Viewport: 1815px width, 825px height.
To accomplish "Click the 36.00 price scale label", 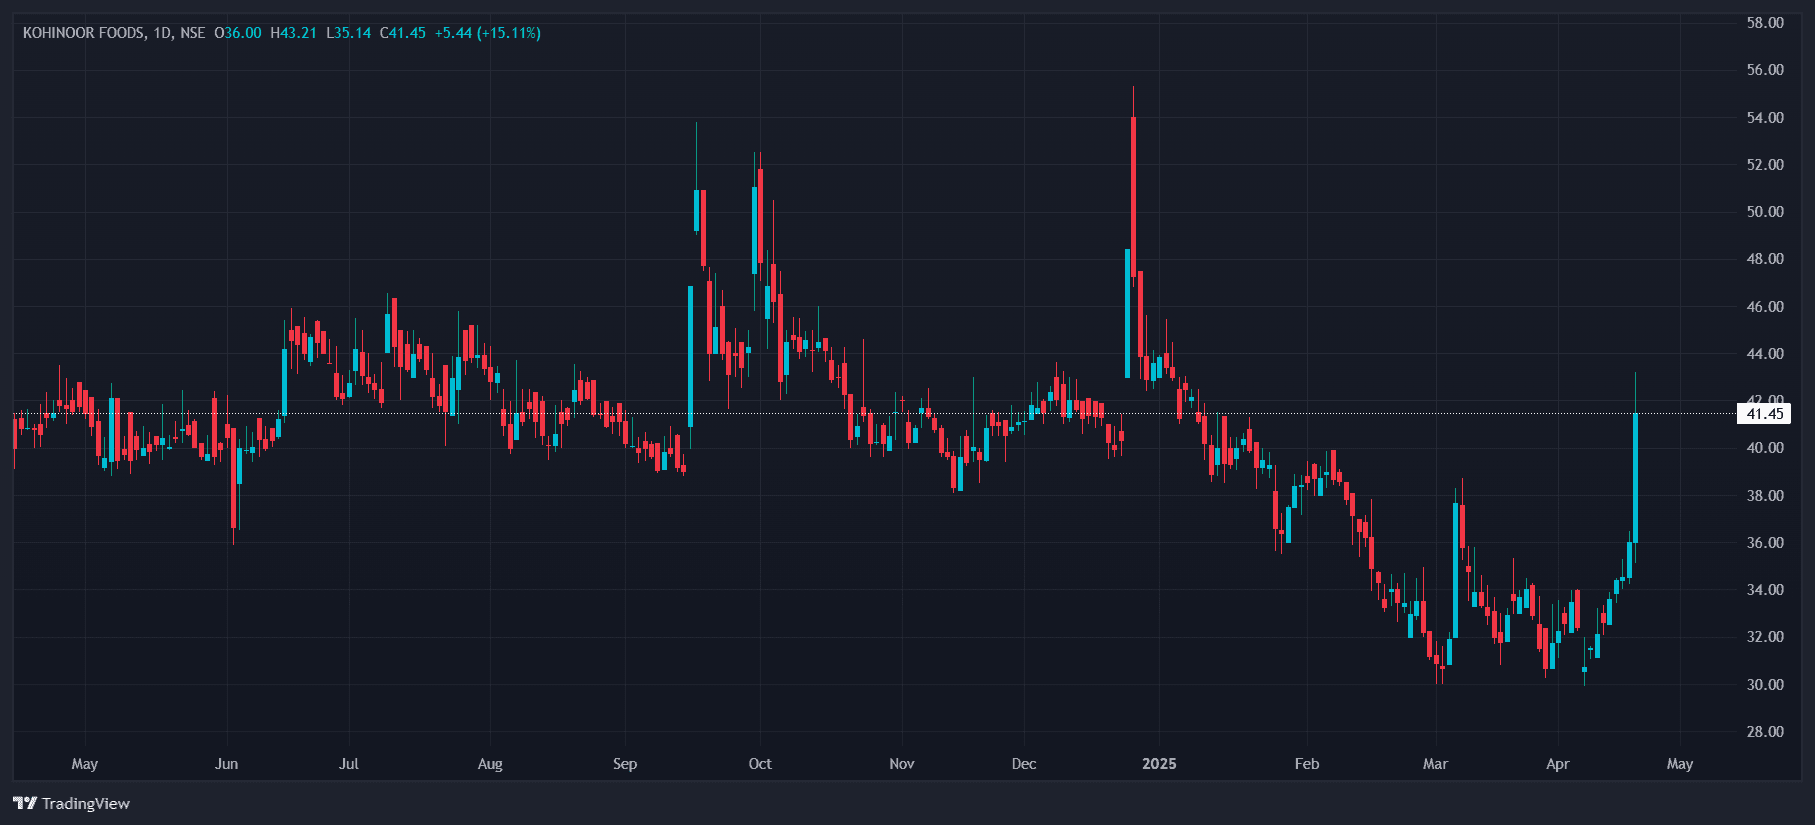I will click(x=1765, y=542).
